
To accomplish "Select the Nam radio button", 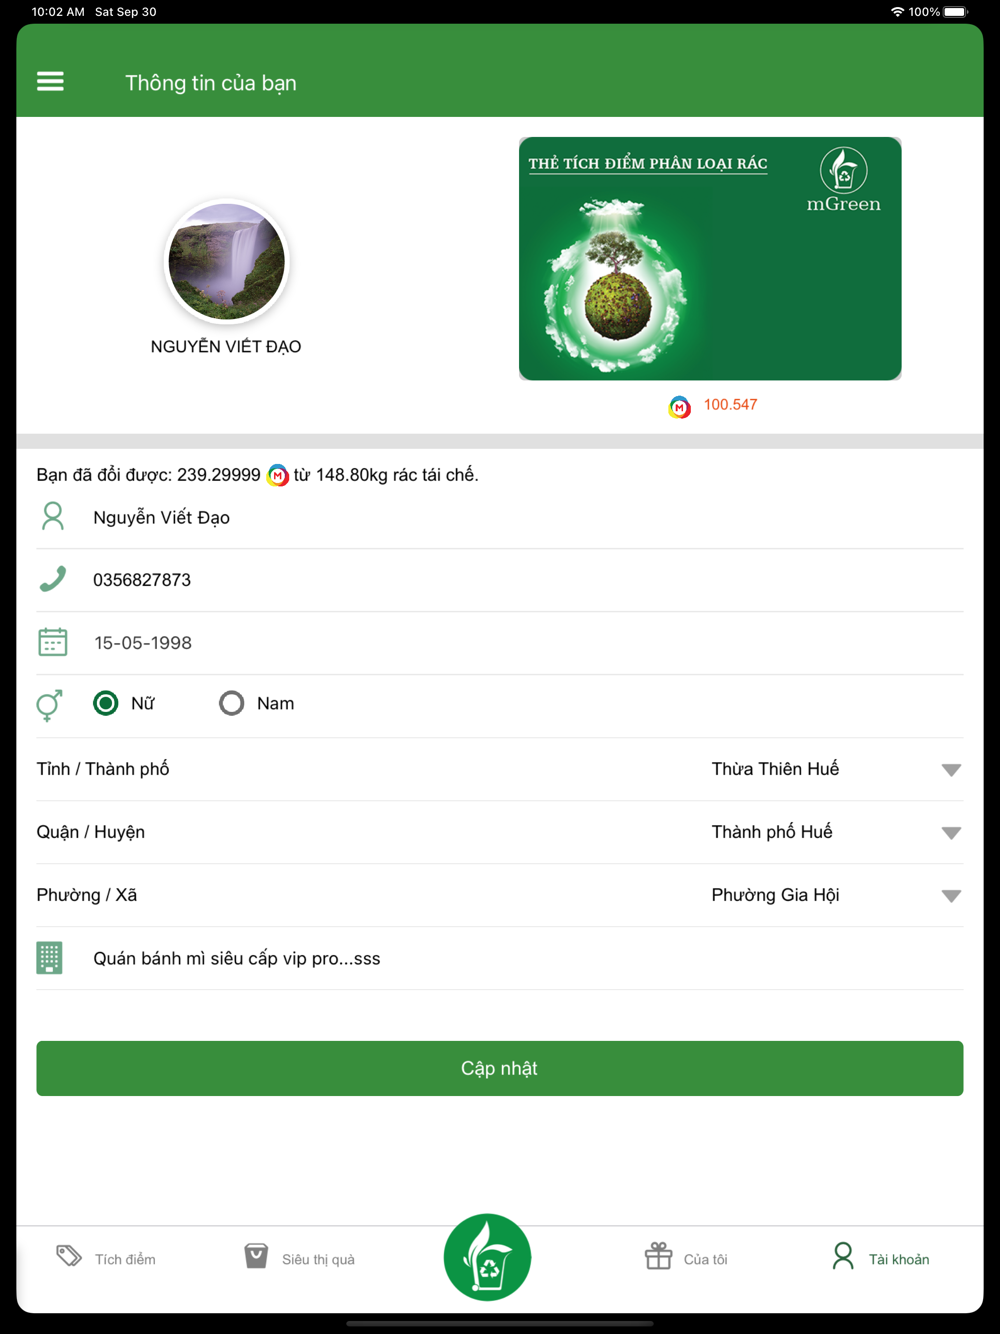I will (x=231, y=703).
